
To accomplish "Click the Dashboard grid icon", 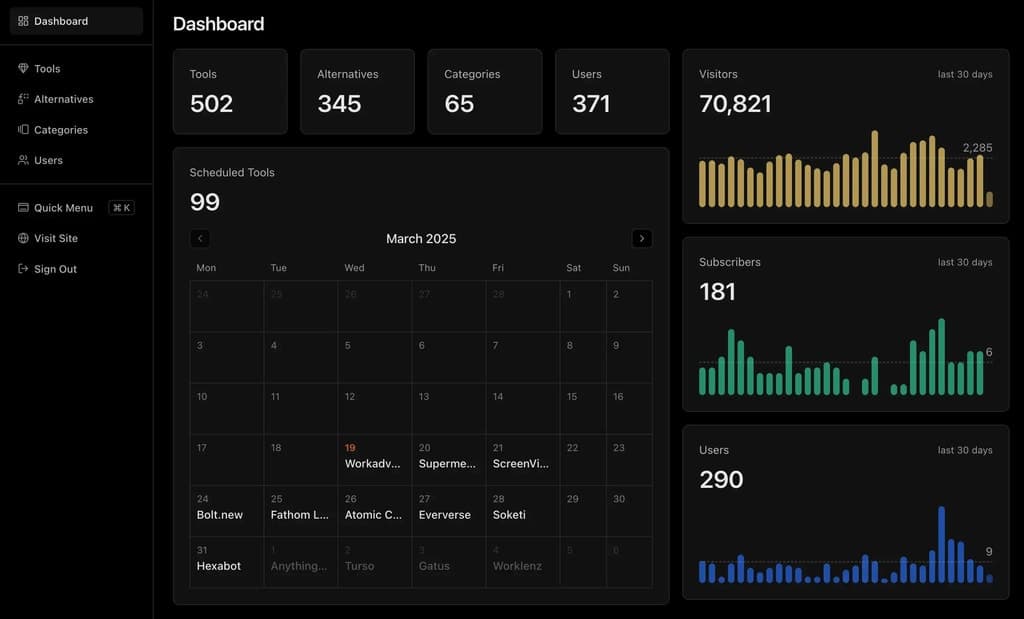I will (22, 20).
